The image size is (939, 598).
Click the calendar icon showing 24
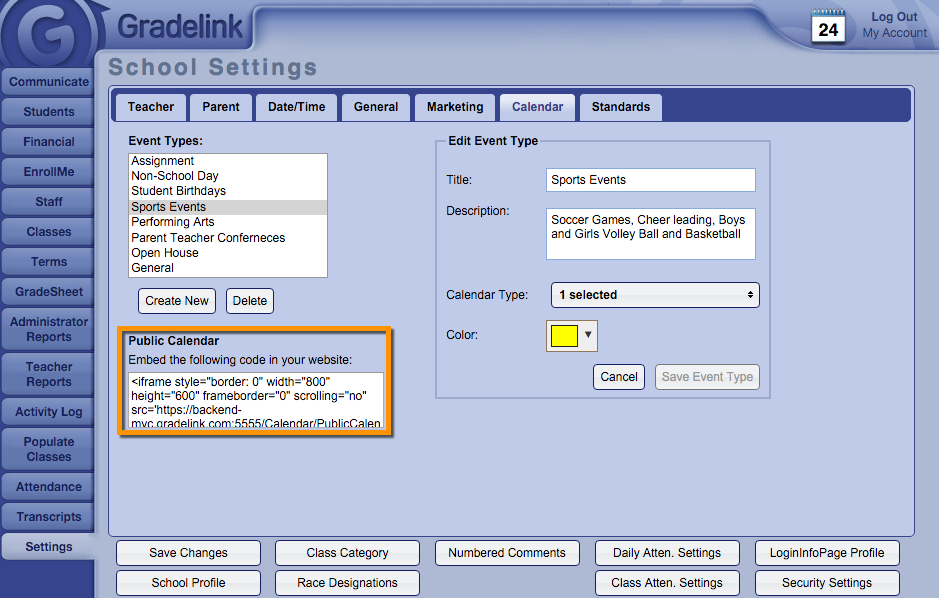pos(828,27)
